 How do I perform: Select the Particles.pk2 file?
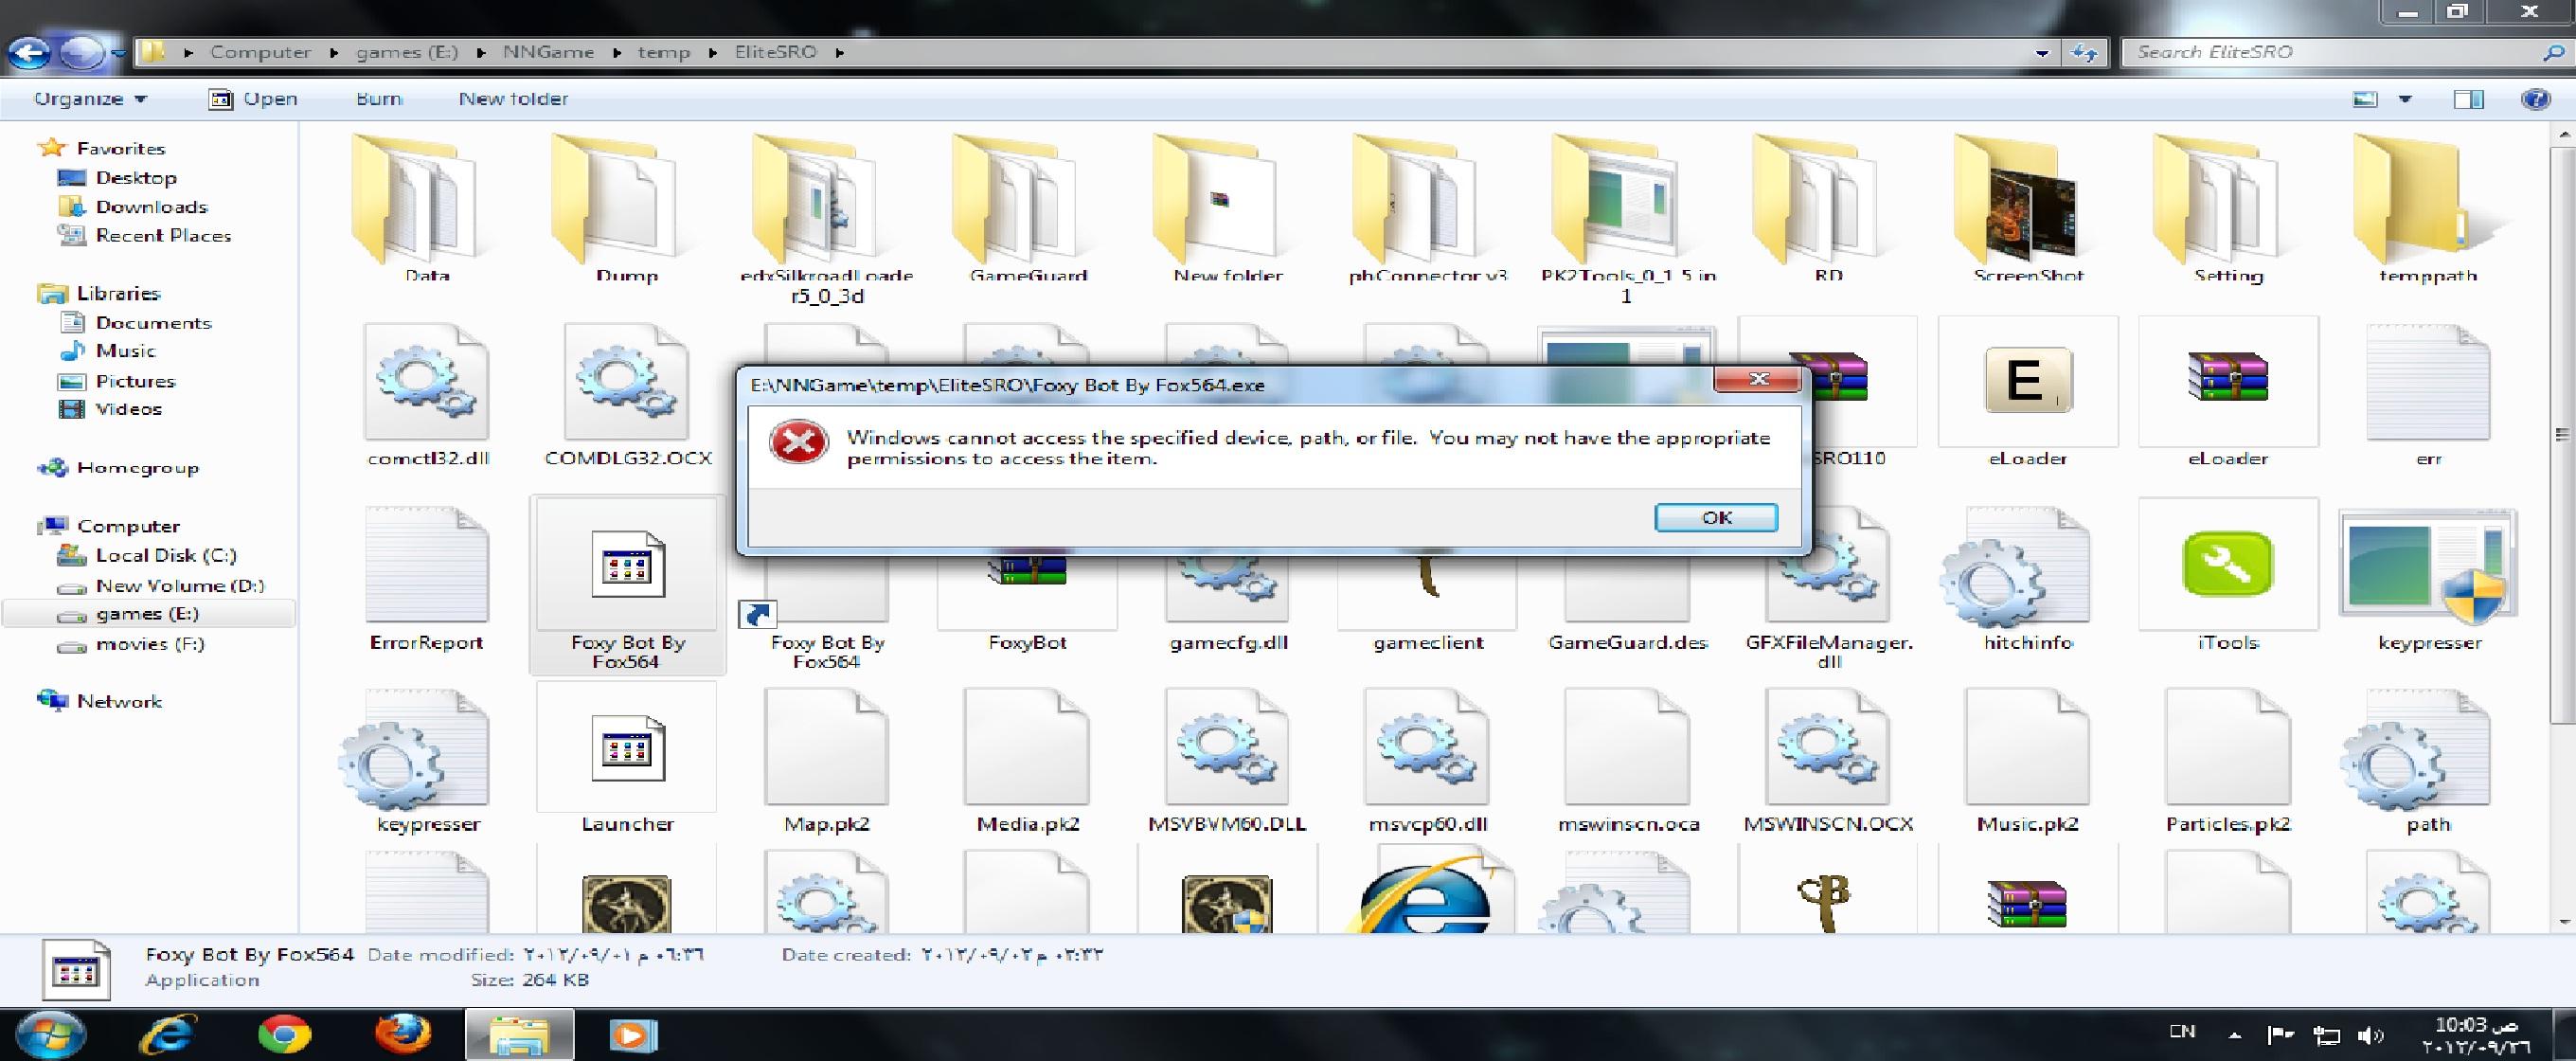click(x=2227, y=762)
